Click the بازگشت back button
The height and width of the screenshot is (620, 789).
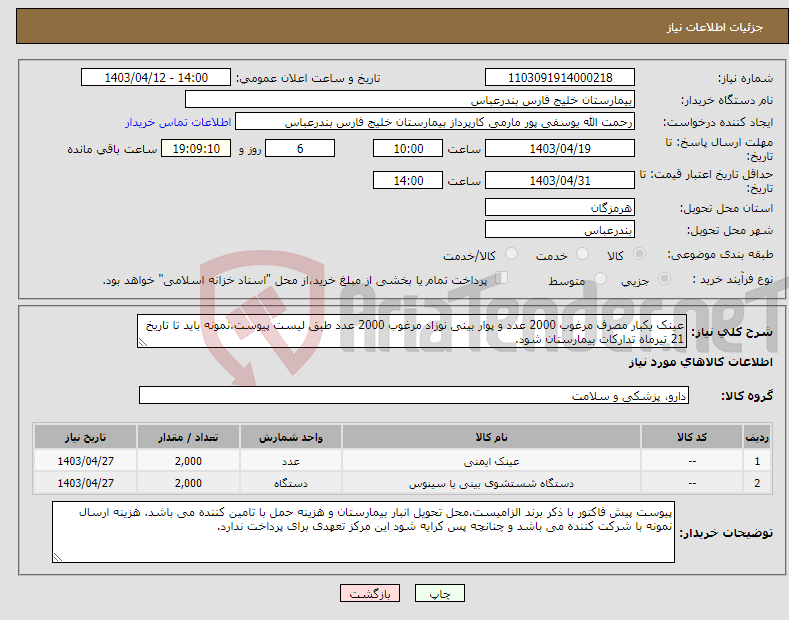[370, 593]
